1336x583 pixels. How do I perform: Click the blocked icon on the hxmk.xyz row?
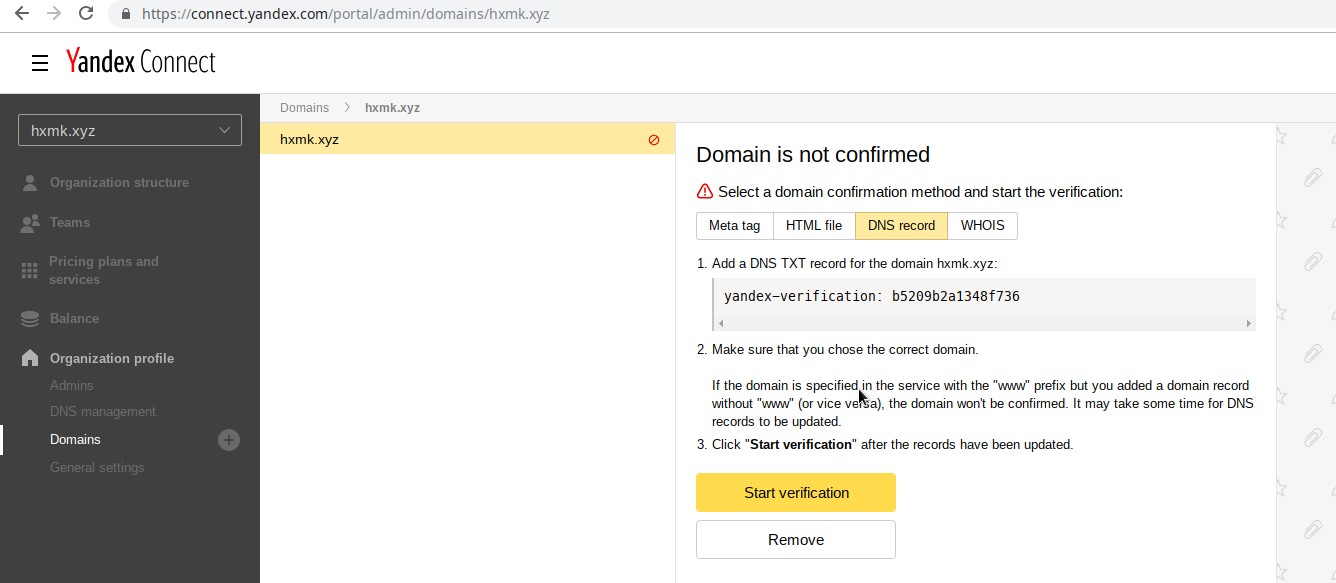tap(654, 139)
